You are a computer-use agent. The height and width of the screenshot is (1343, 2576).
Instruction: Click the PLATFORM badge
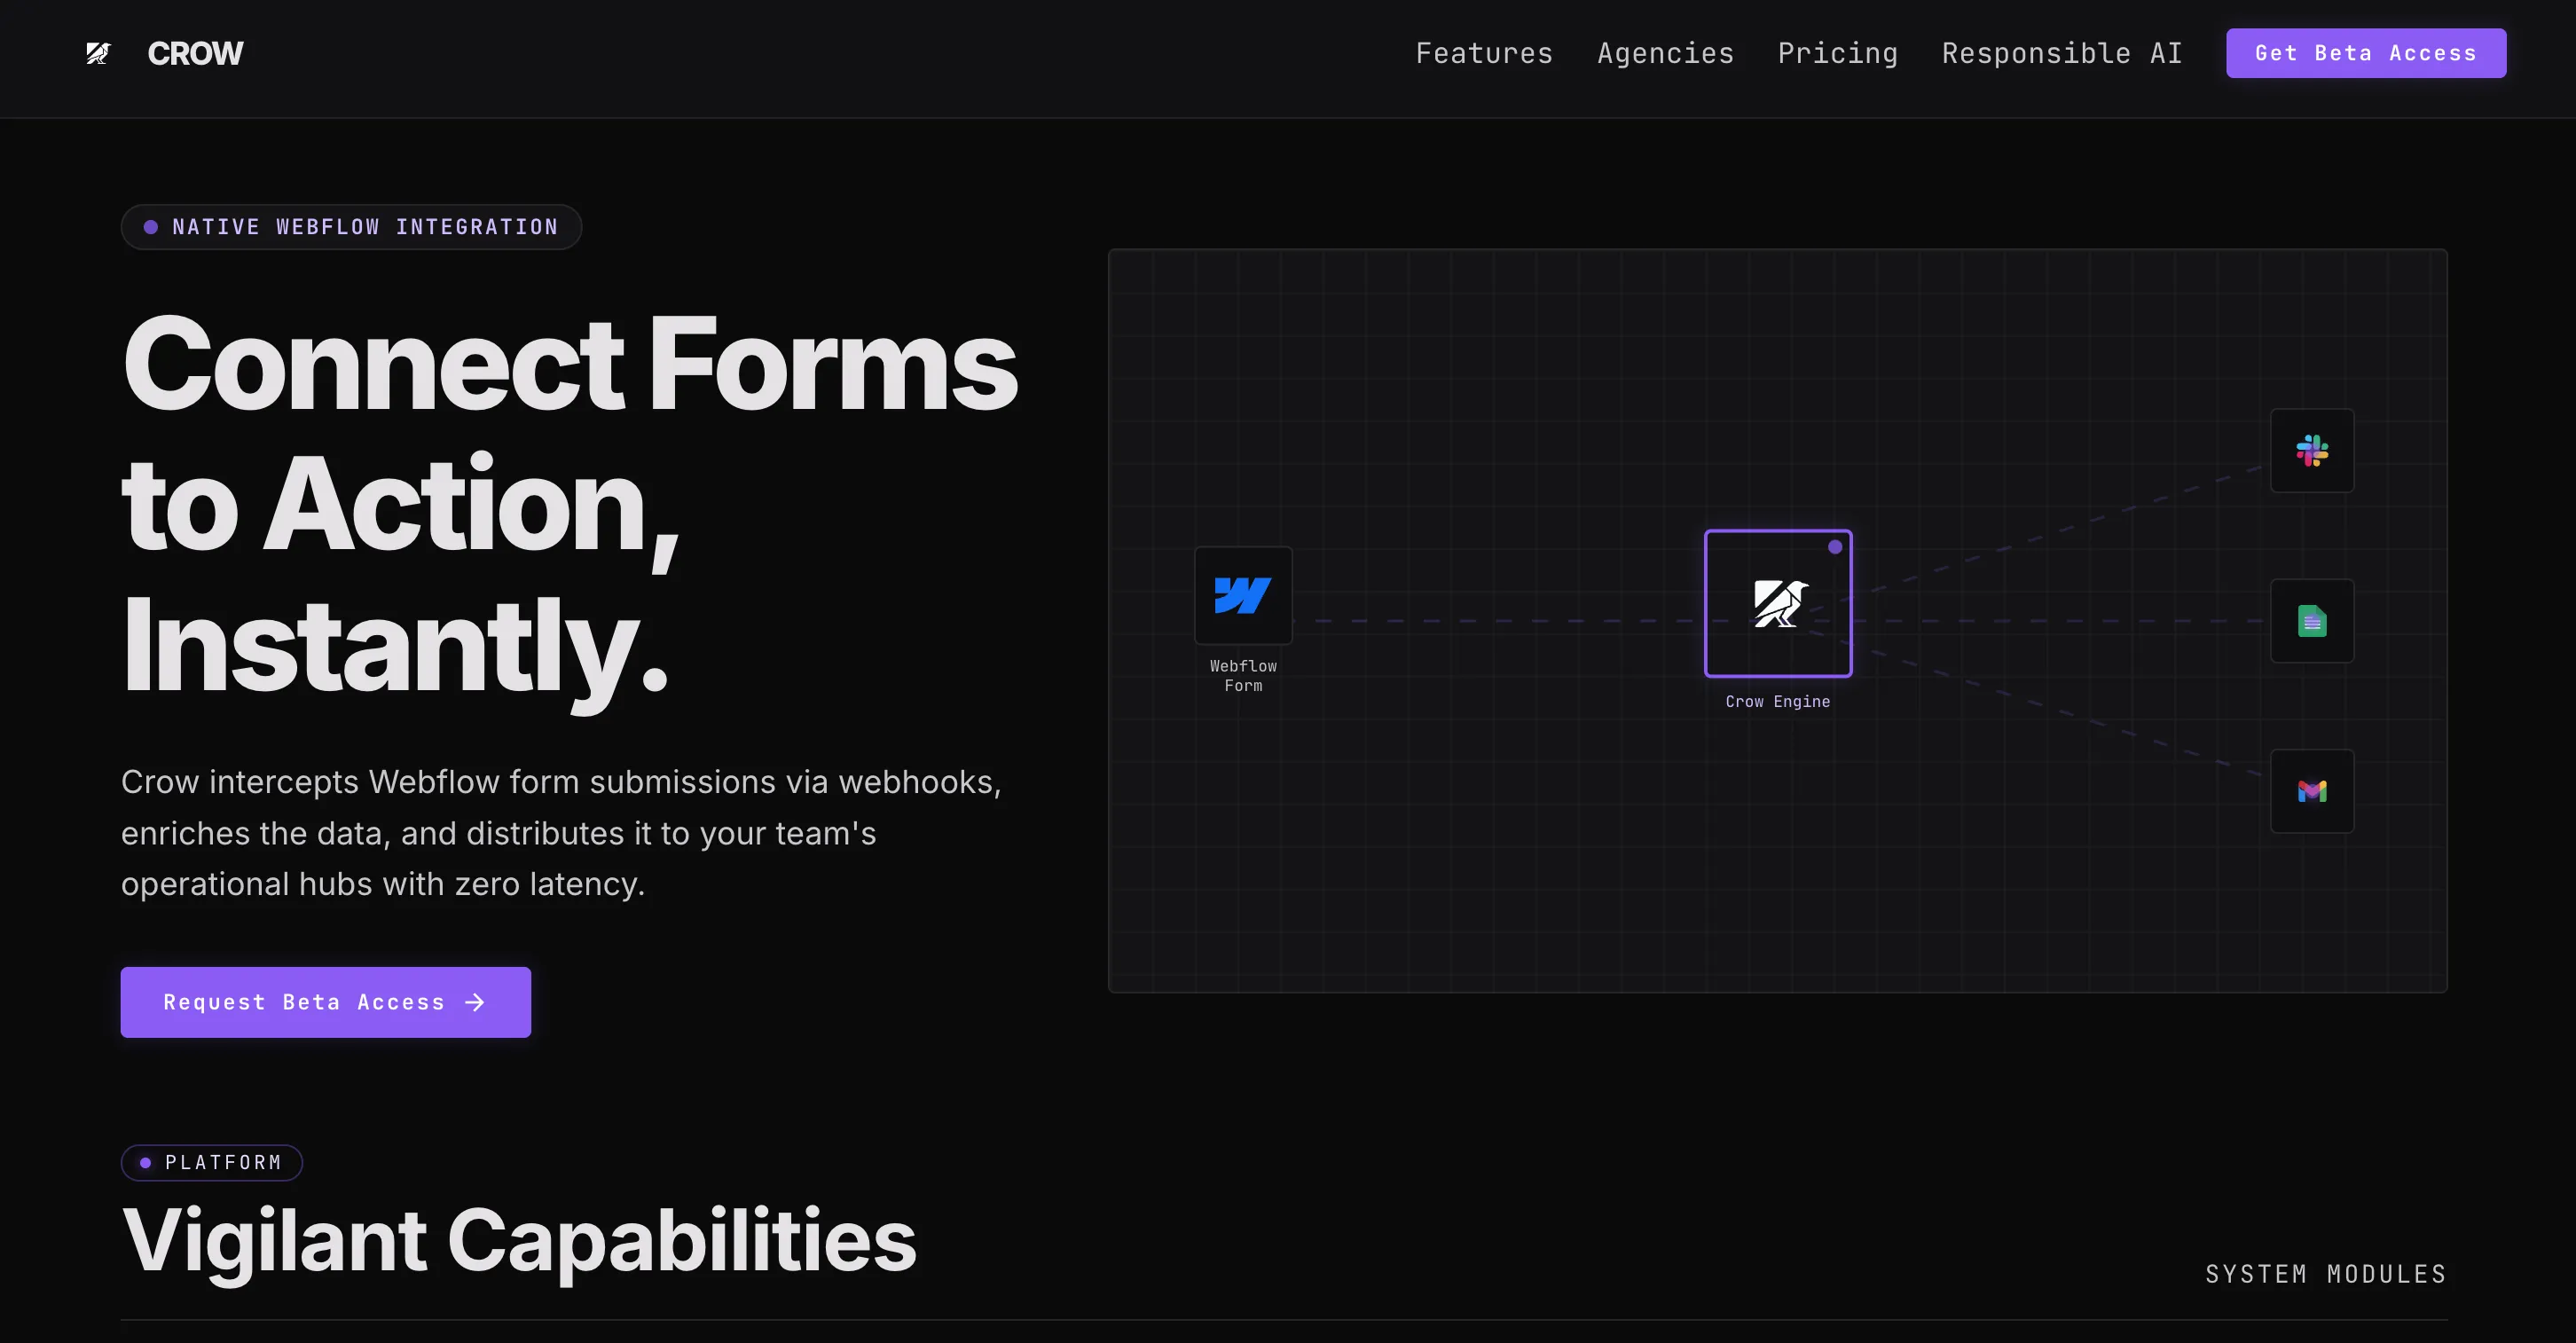click(x=212, y=1163)
